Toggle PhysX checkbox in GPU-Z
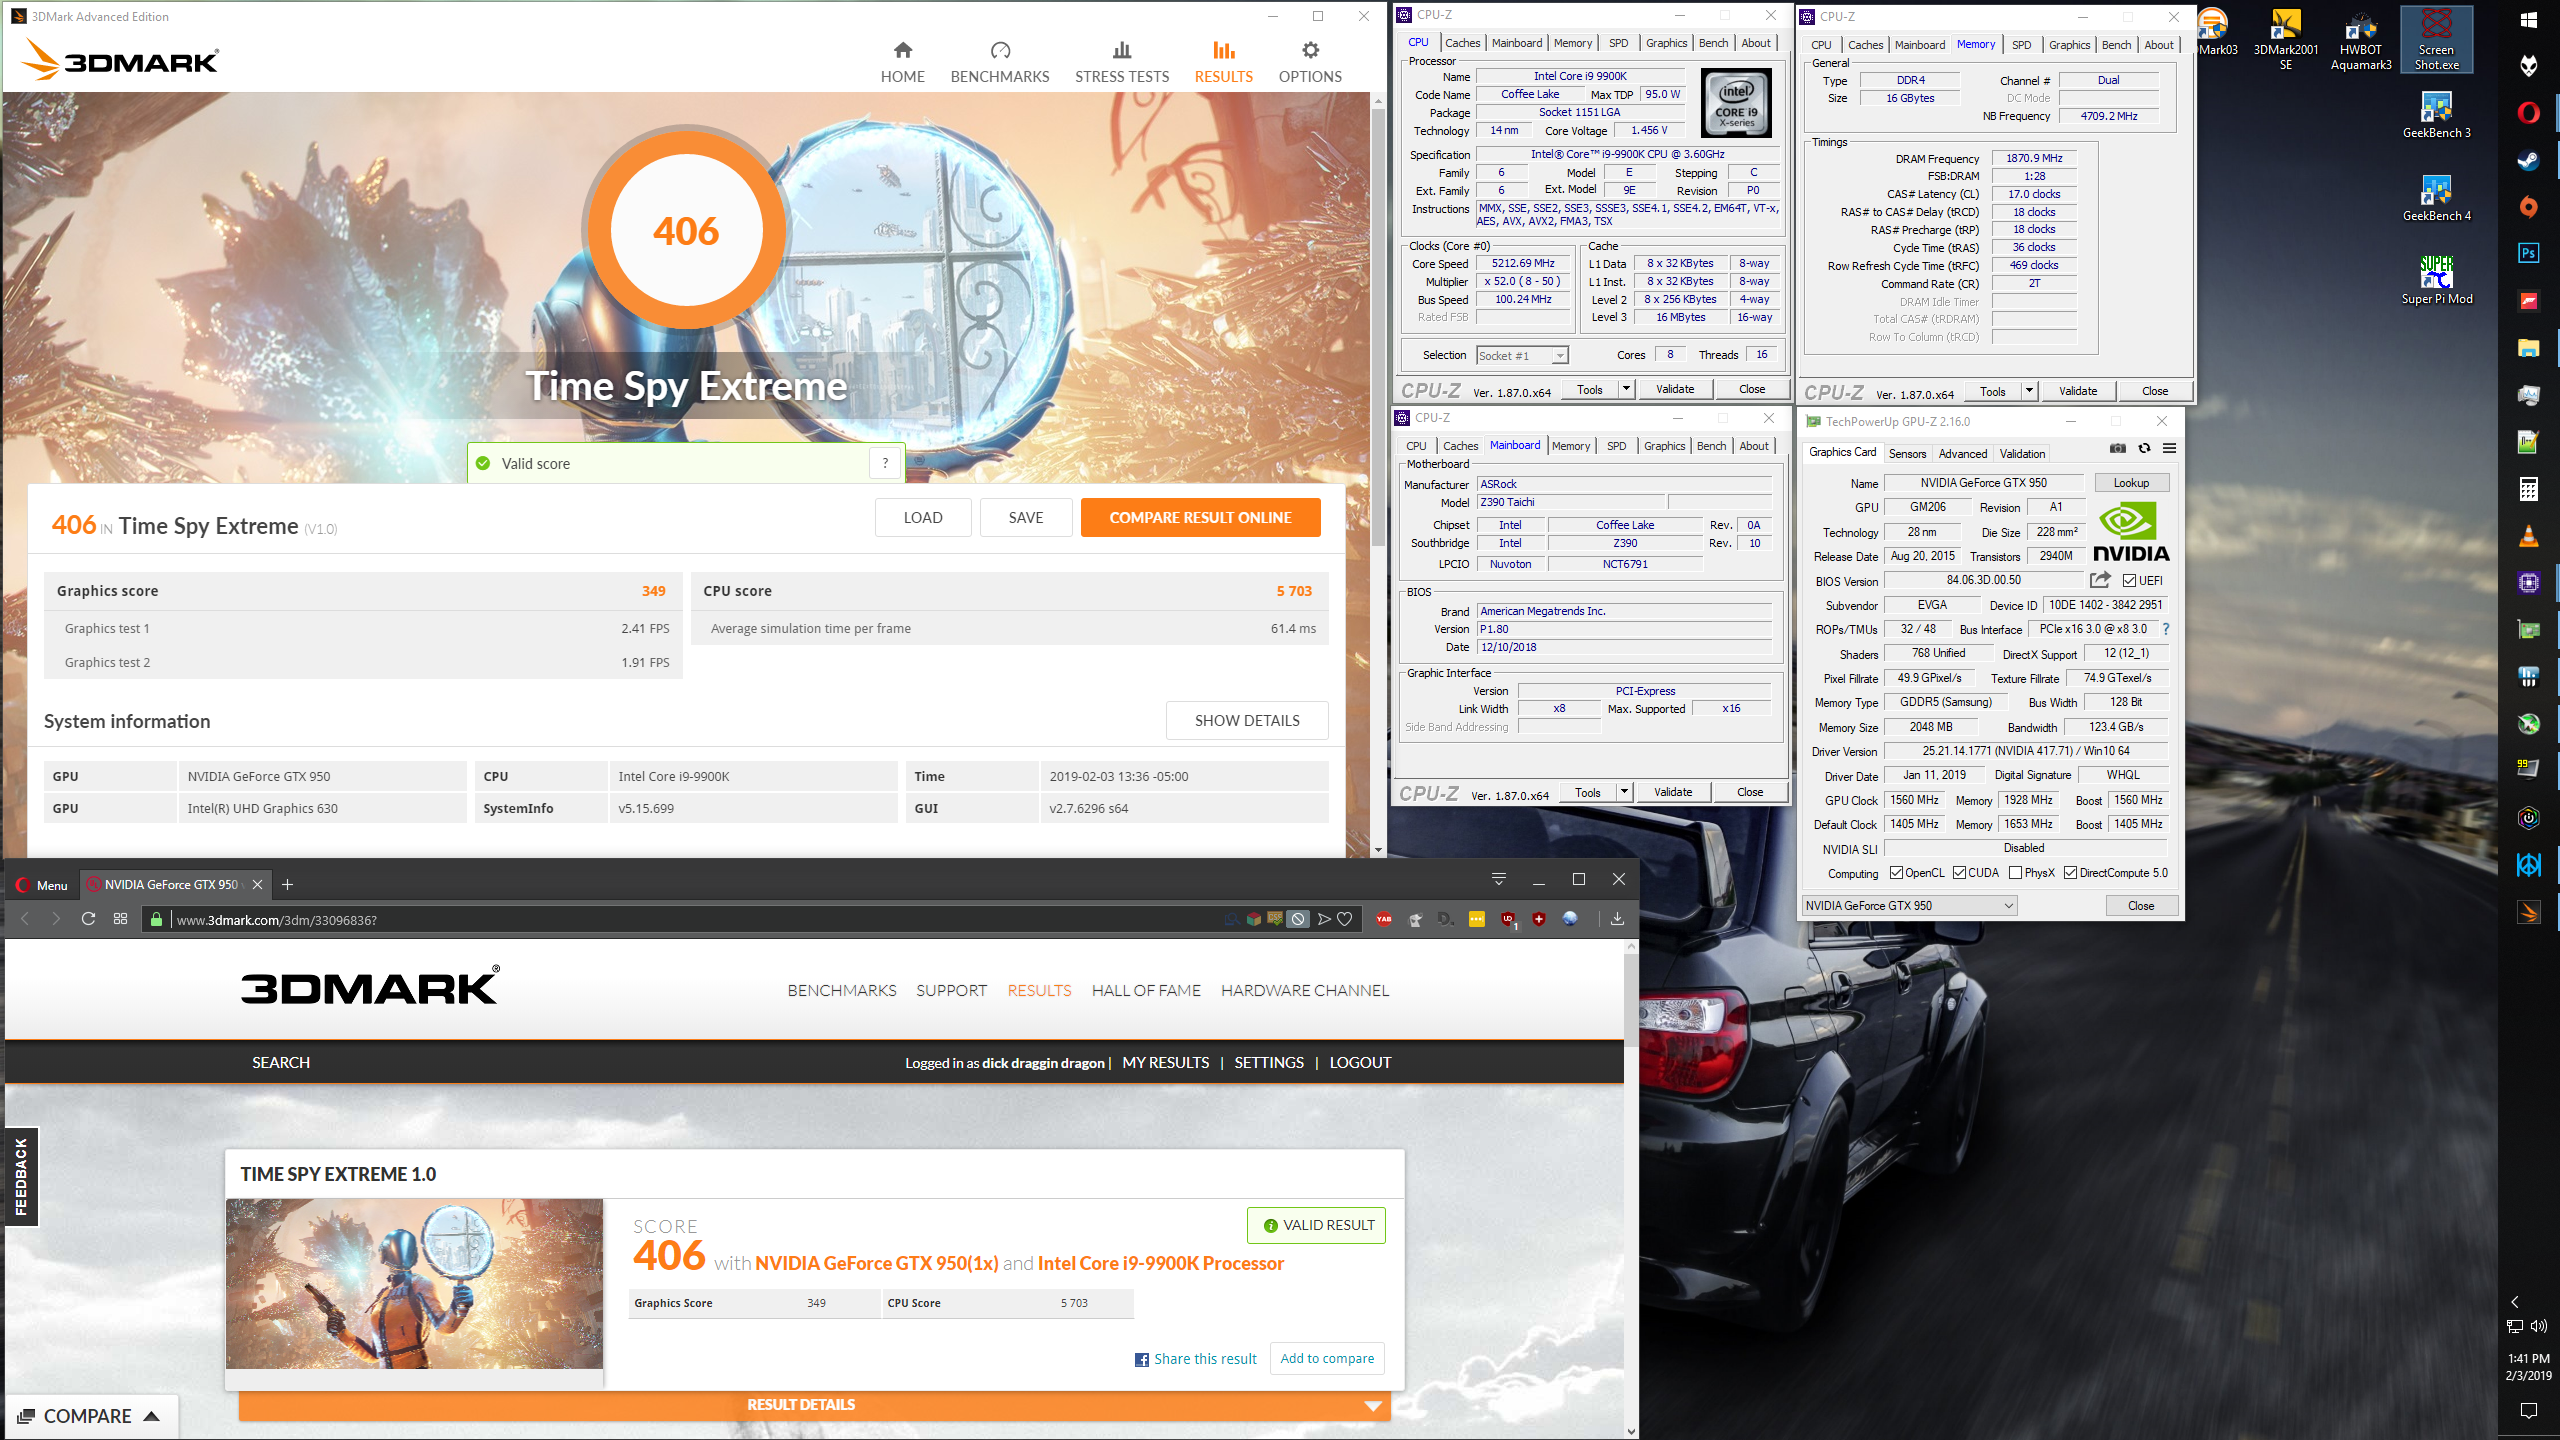The image size is (2560, 1440). (2015, 873)
